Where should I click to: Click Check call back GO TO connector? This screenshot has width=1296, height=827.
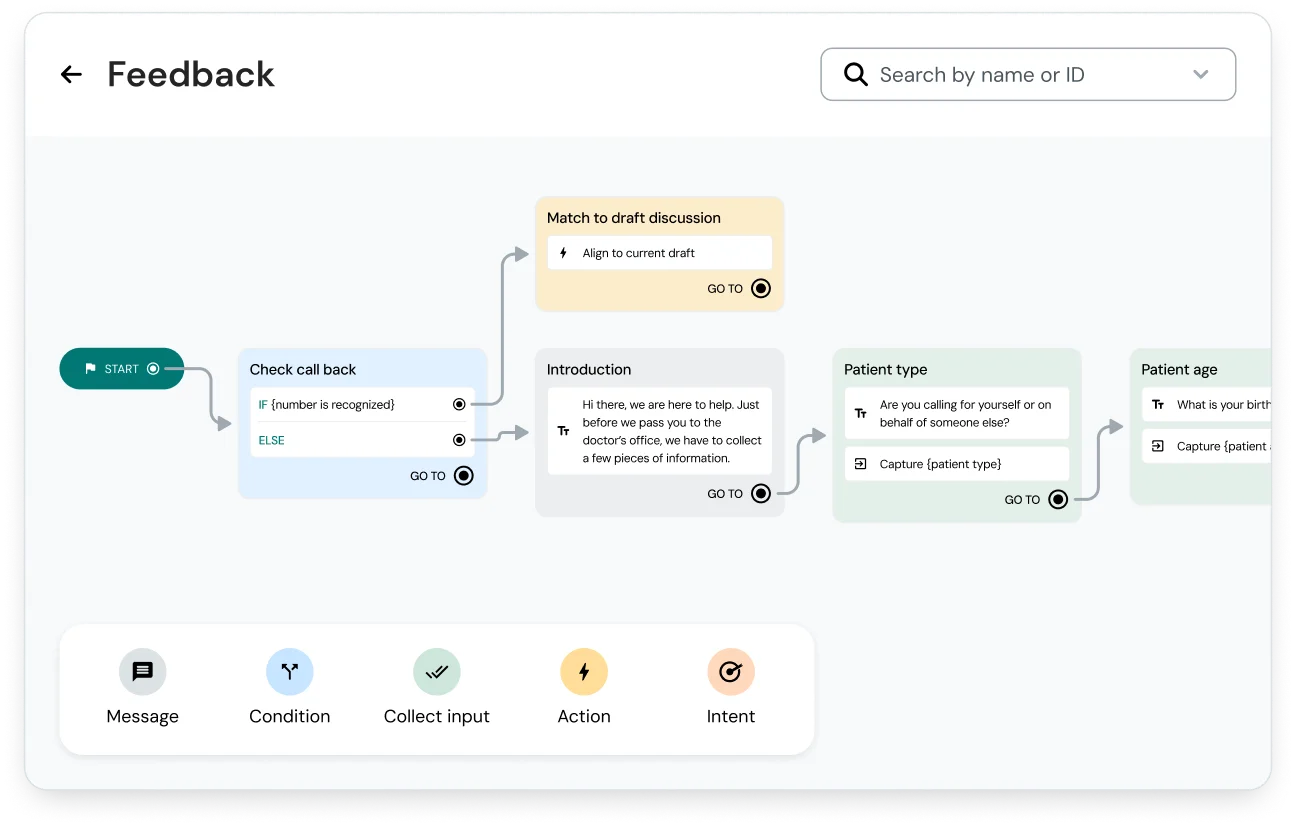464,476
